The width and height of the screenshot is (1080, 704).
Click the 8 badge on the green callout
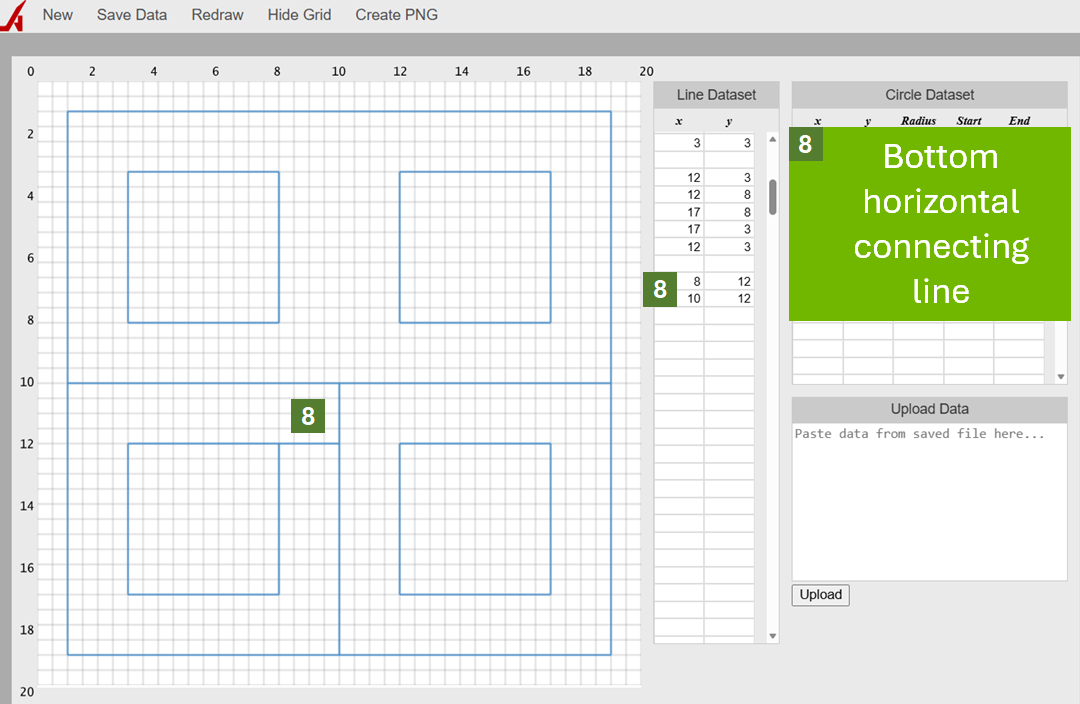point(805,144)
